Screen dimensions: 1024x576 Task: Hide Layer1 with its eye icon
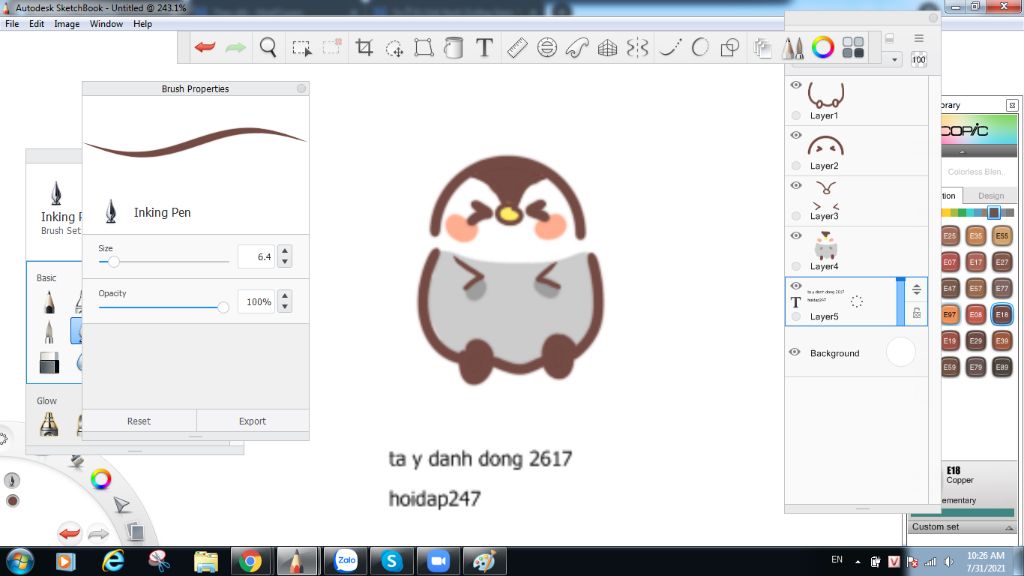pos(795,85)
